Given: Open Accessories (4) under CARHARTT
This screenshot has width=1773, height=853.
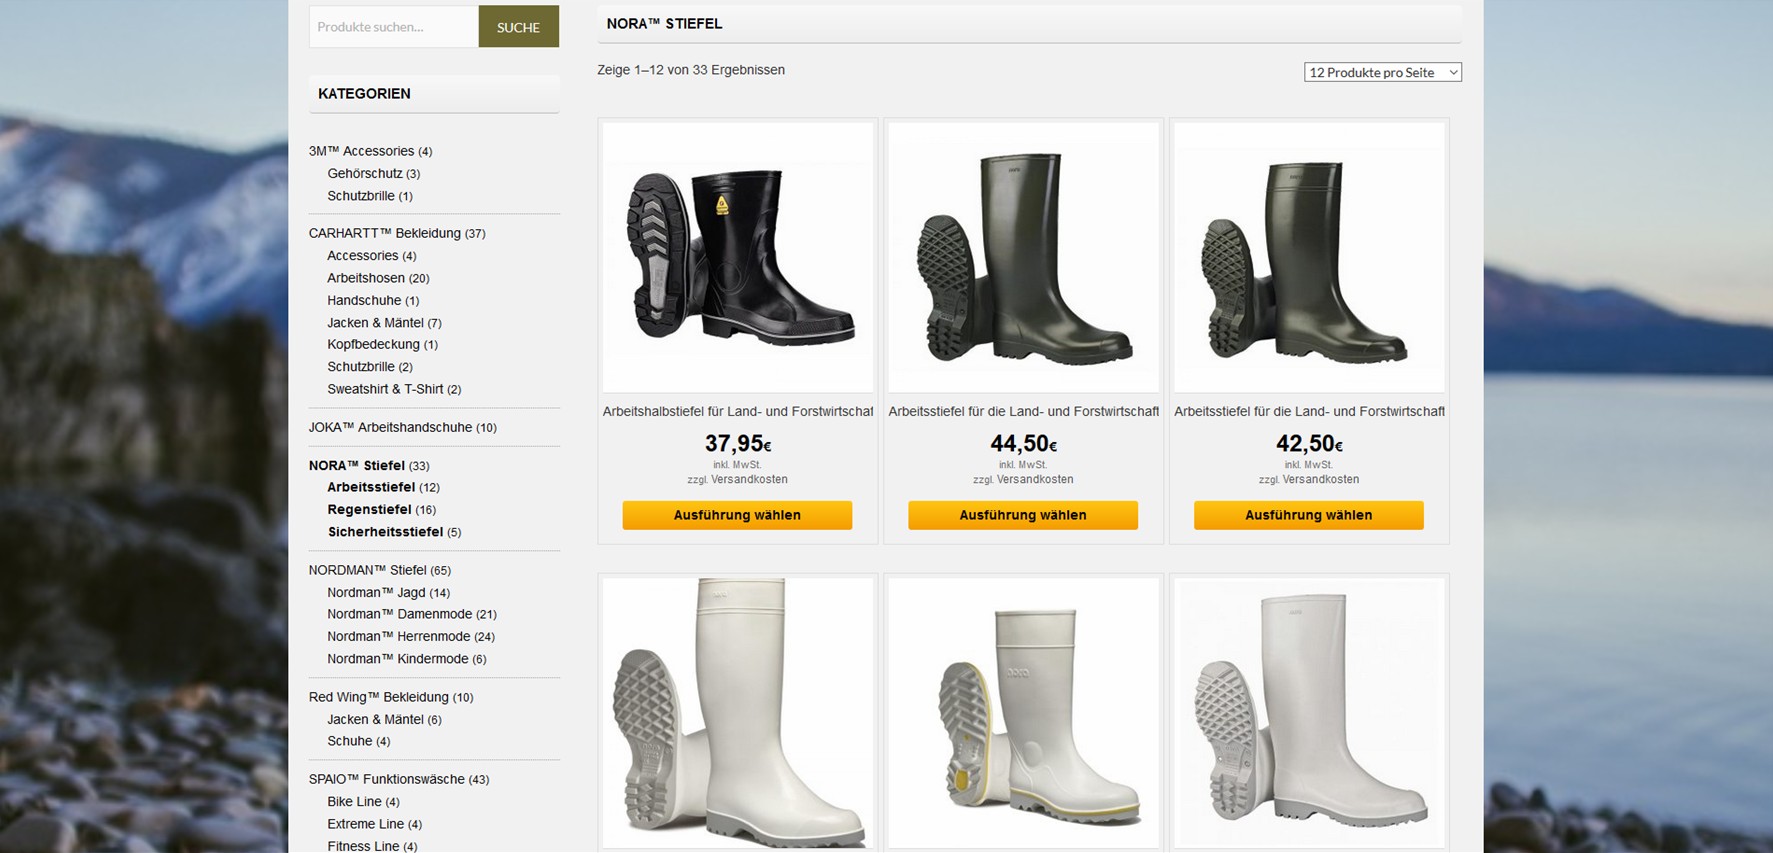Looking at the screenshot, I should pos(362,255).
